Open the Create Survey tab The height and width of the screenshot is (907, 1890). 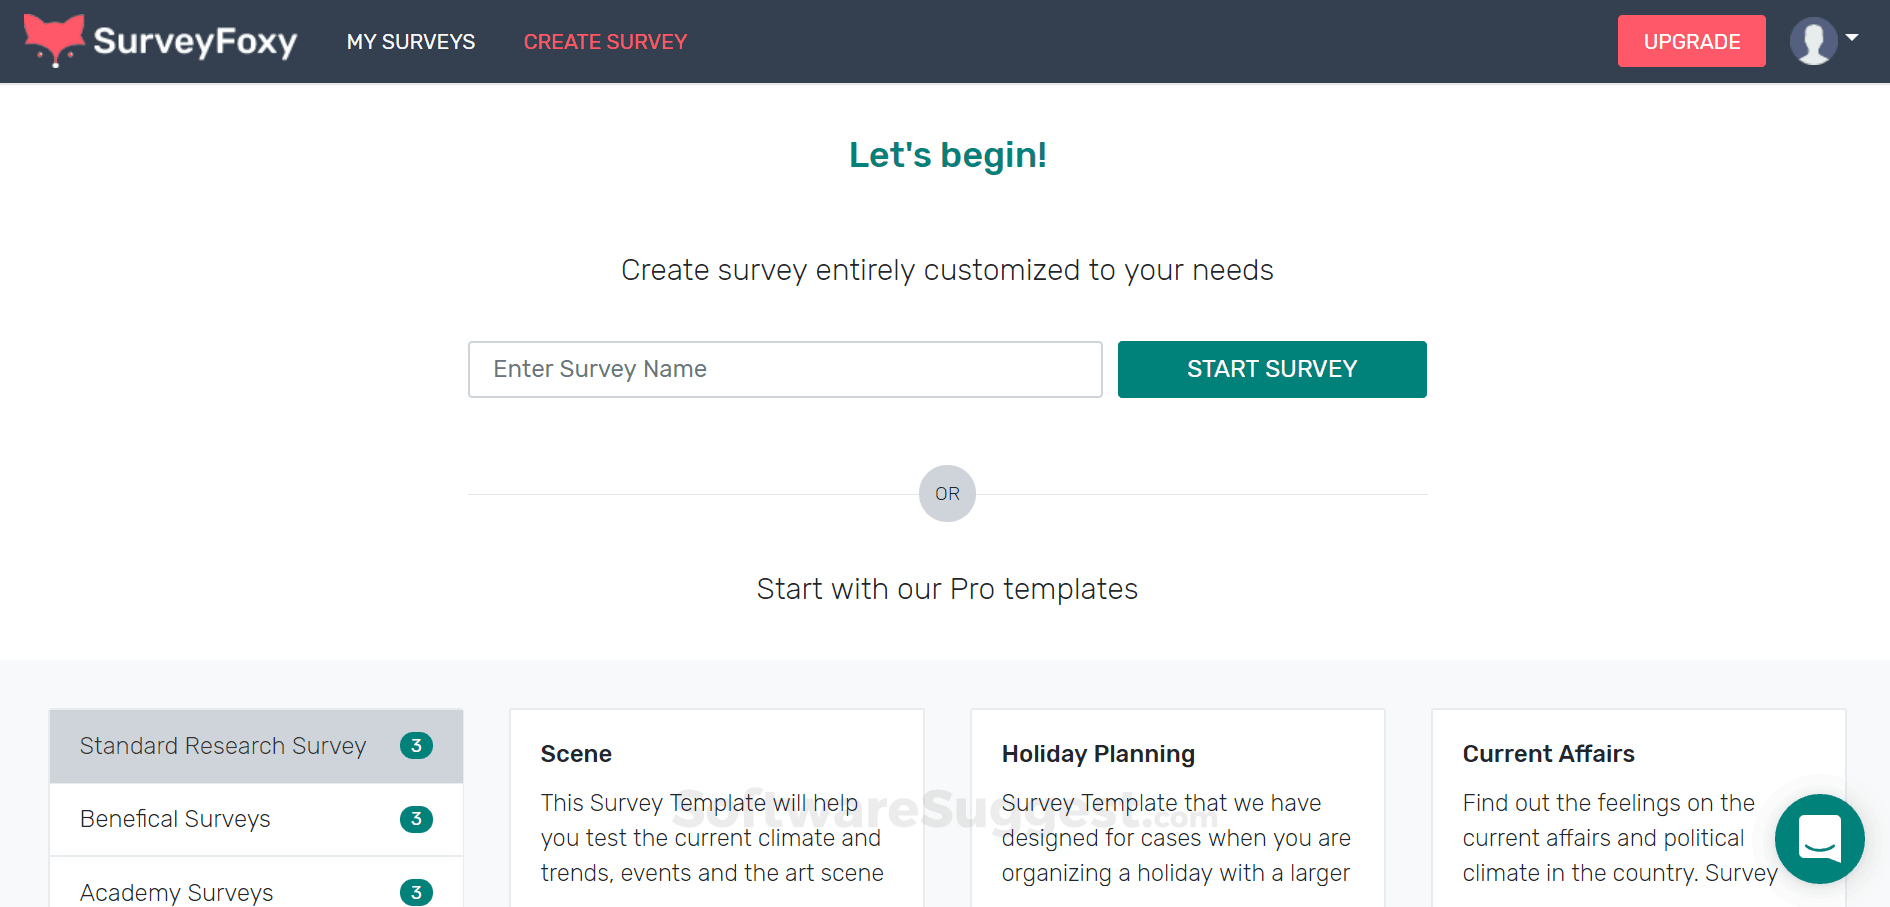point(605,42)
